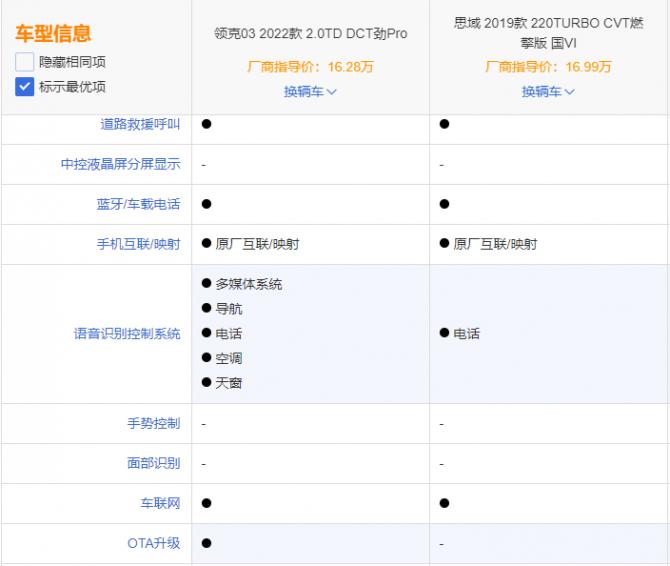Click the 多媒体系统 bullet item for 领克03
Image resolution: width=670 pixels, height=566 pixels.
click(248, 284)
